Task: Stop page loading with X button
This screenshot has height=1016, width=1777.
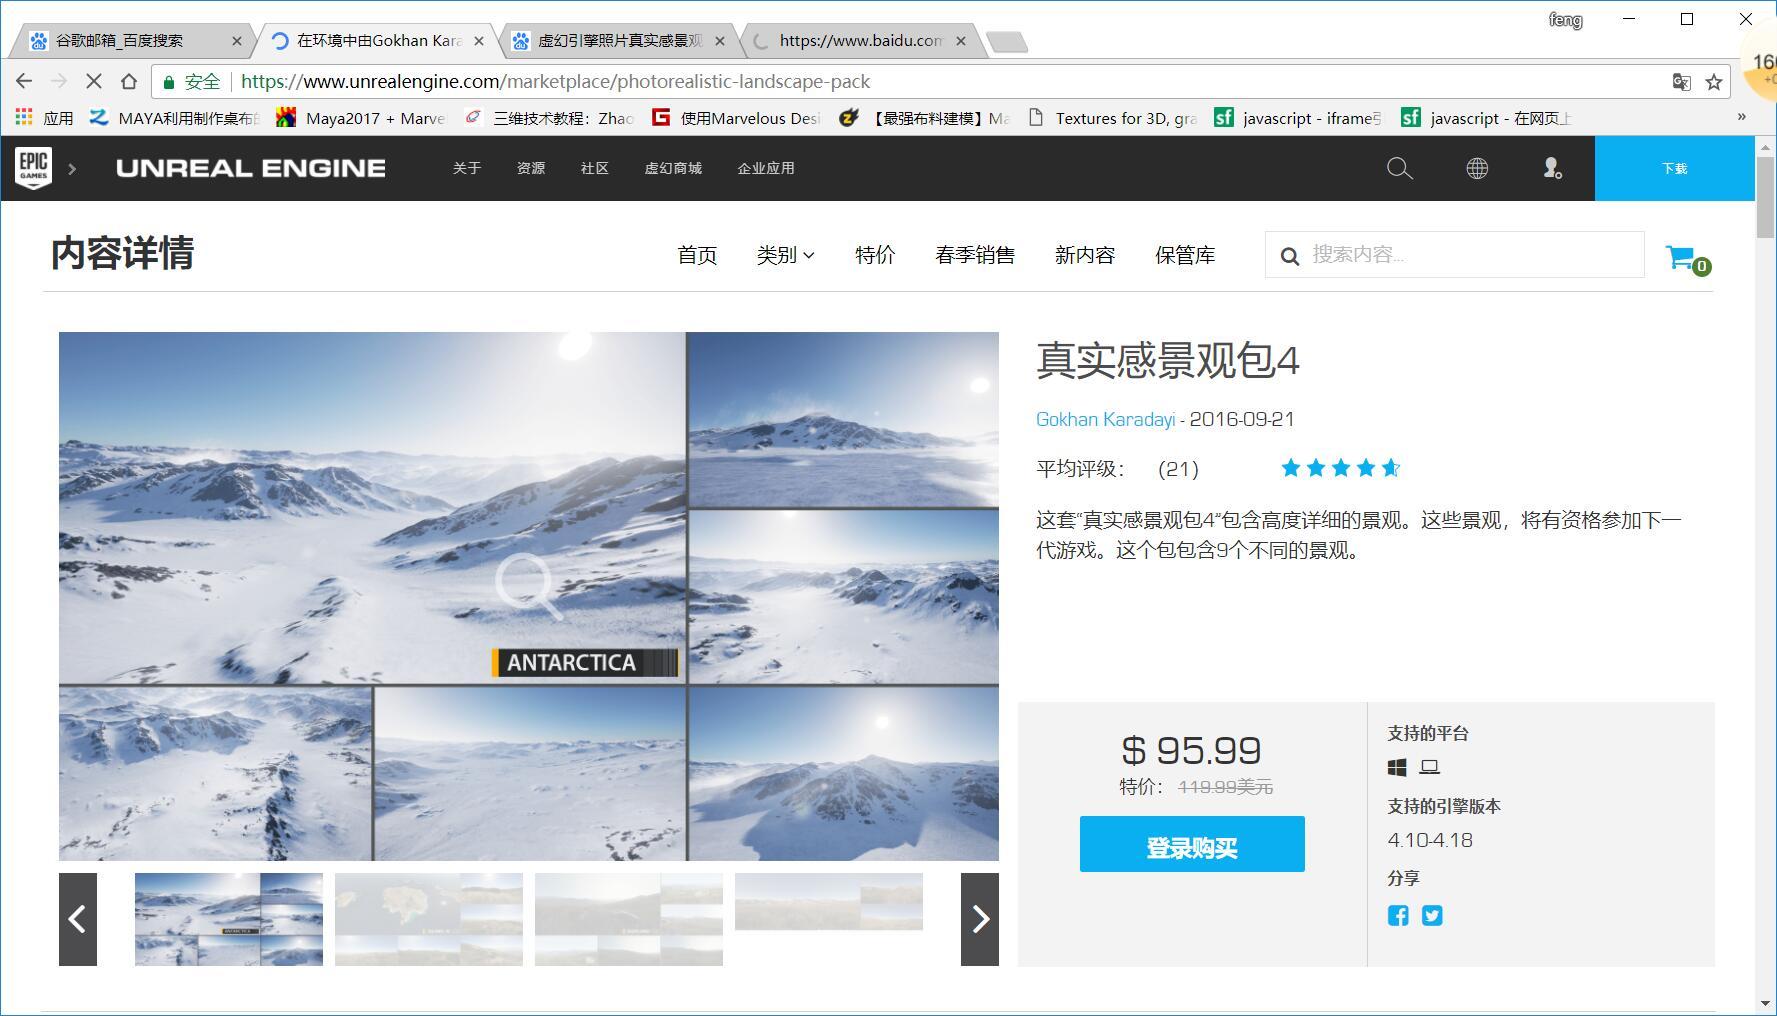Action: click(93, 81)
